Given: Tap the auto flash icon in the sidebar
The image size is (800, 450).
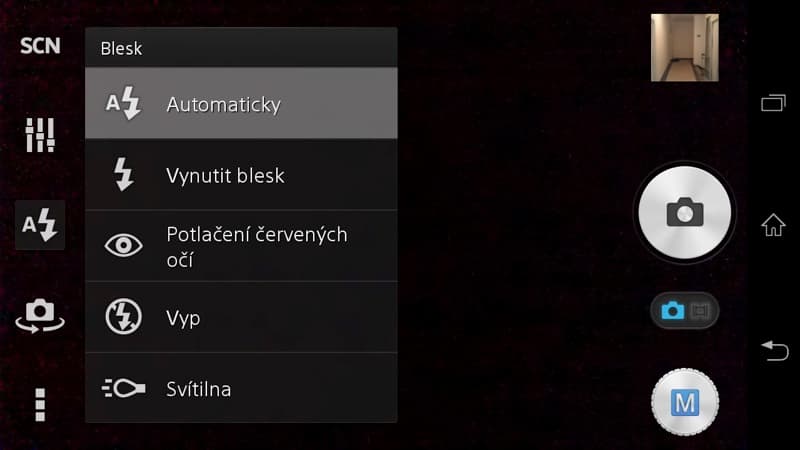Looking at the screenshot, I should click(40, 225).
